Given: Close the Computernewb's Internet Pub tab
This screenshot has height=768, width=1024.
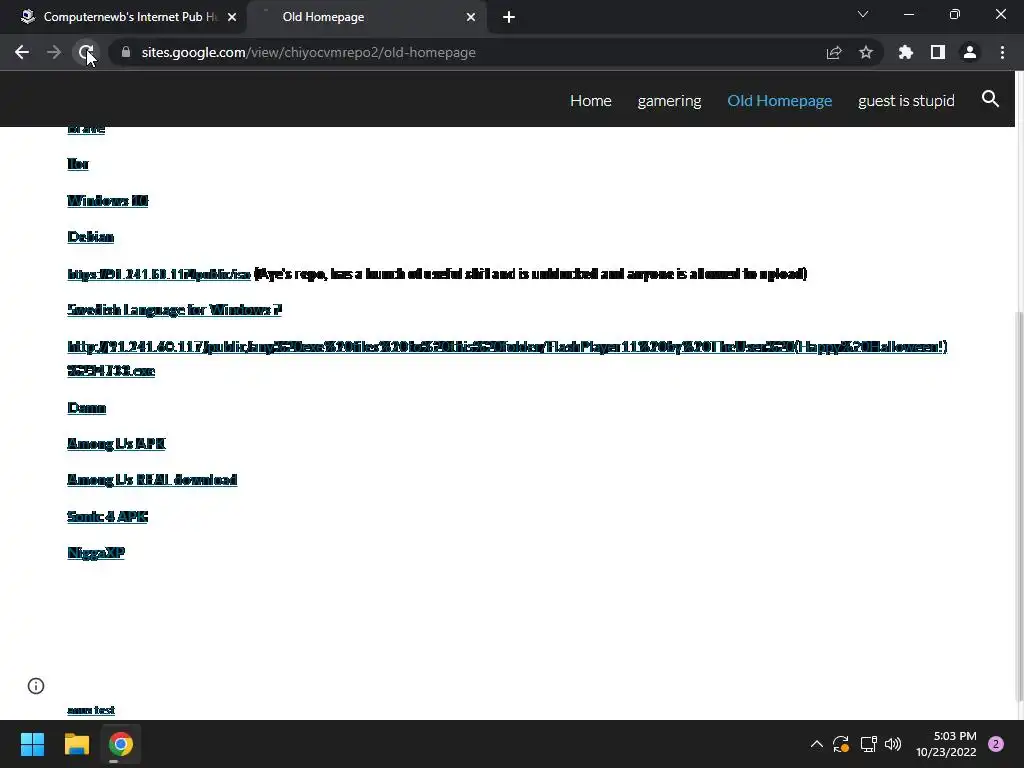Looking at the screenshot, I should tap(232, 17).
